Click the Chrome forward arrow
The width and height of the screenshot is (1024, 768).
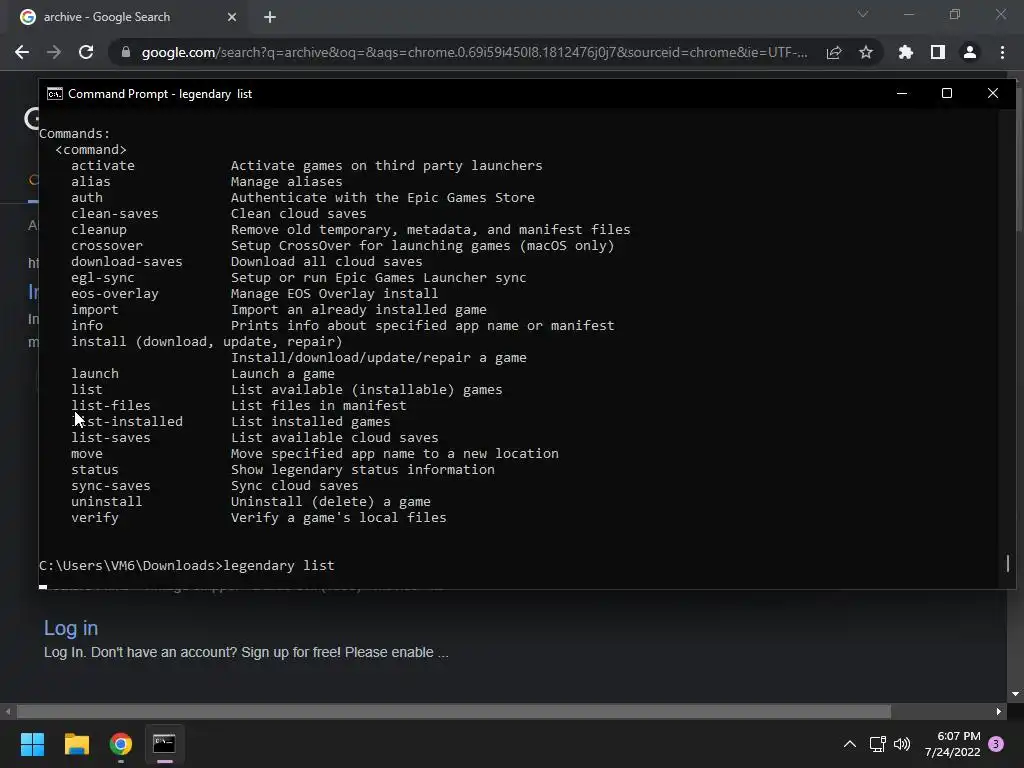tap(54, 52)
